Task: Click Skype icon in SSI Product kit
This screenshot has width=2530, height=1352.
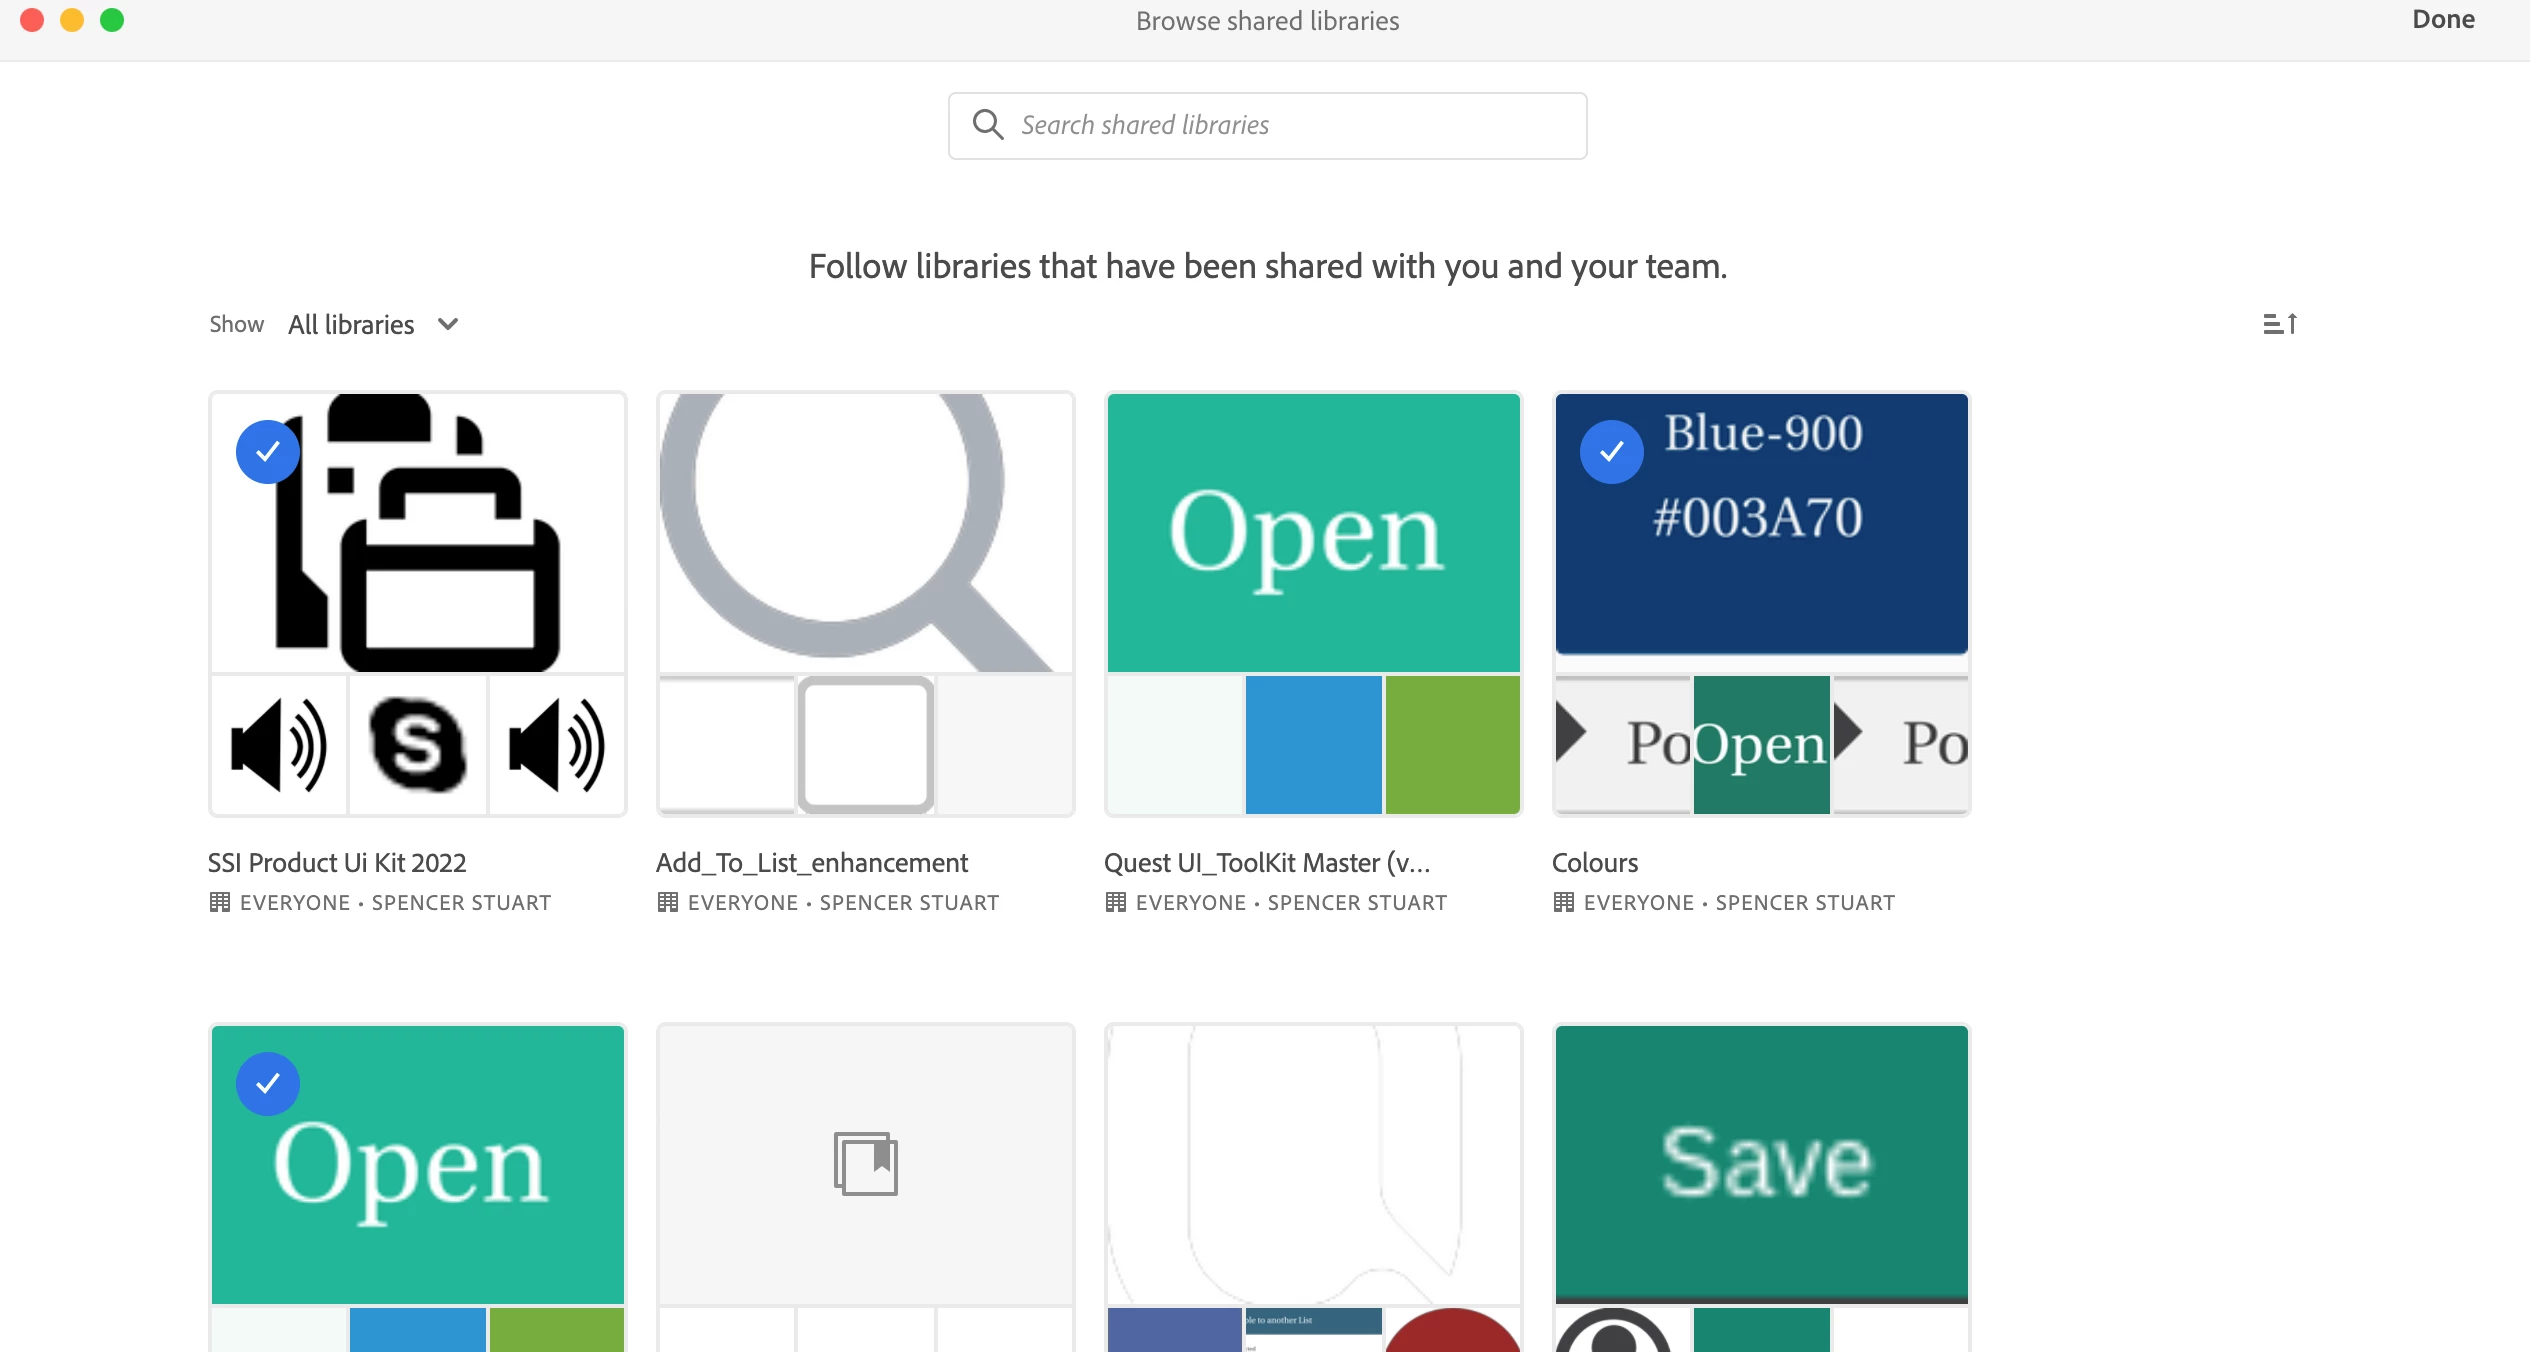Action: click(417, 745)
